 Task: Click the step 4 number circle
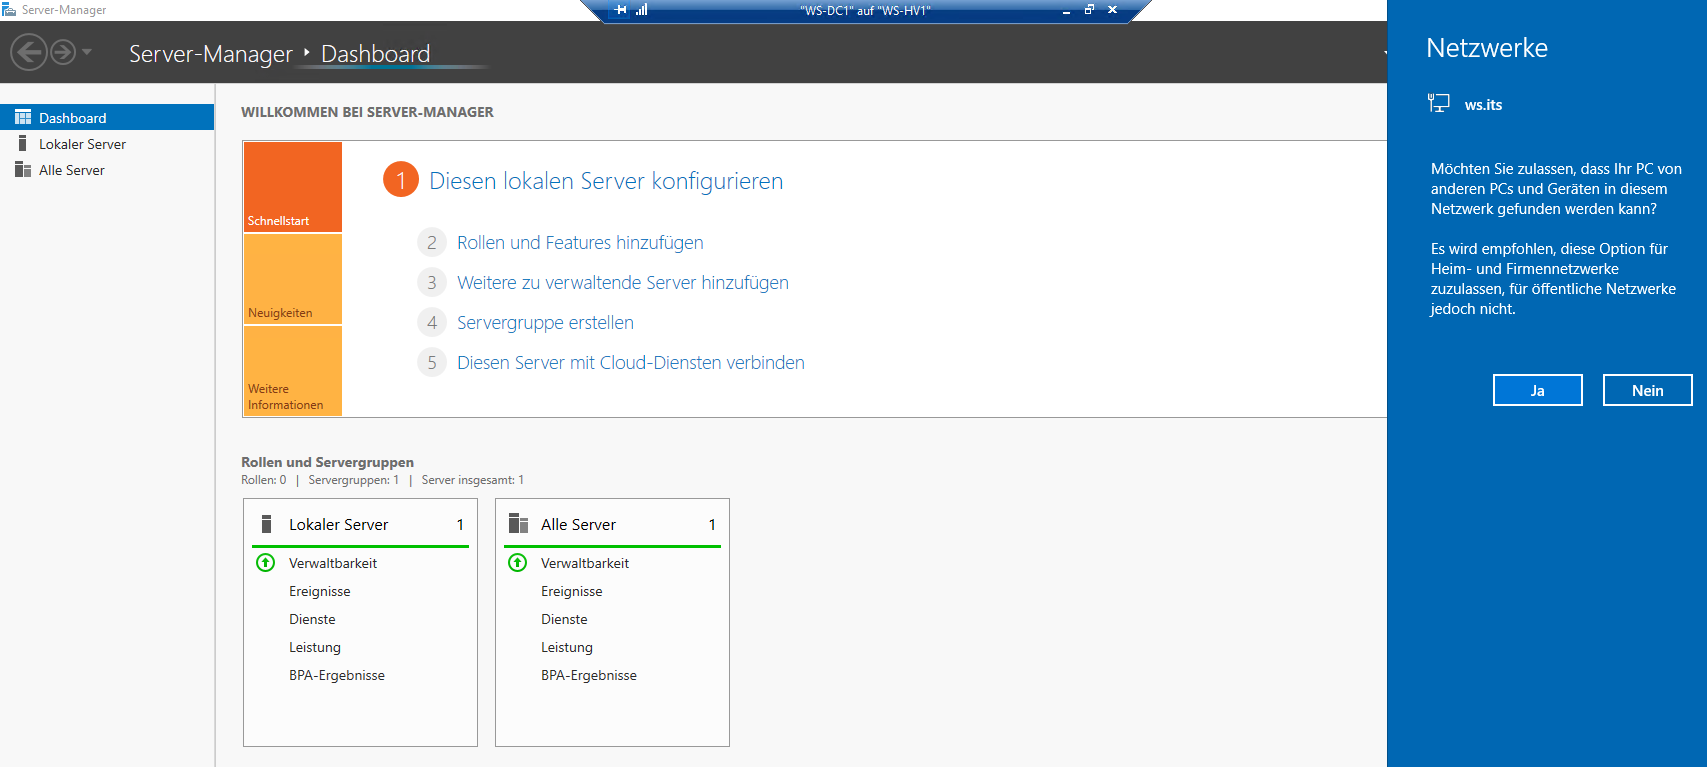[x=432, y=323]
